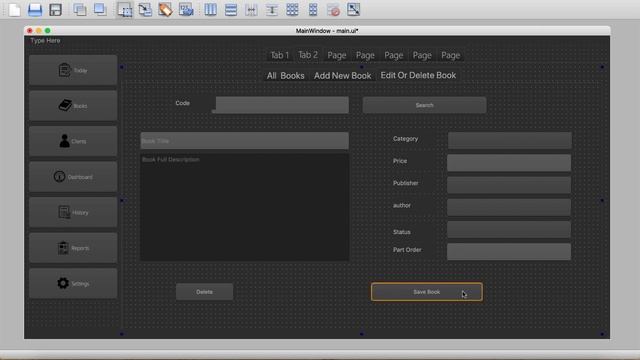Switch to Edit Tab Order mode

(186, 9)
